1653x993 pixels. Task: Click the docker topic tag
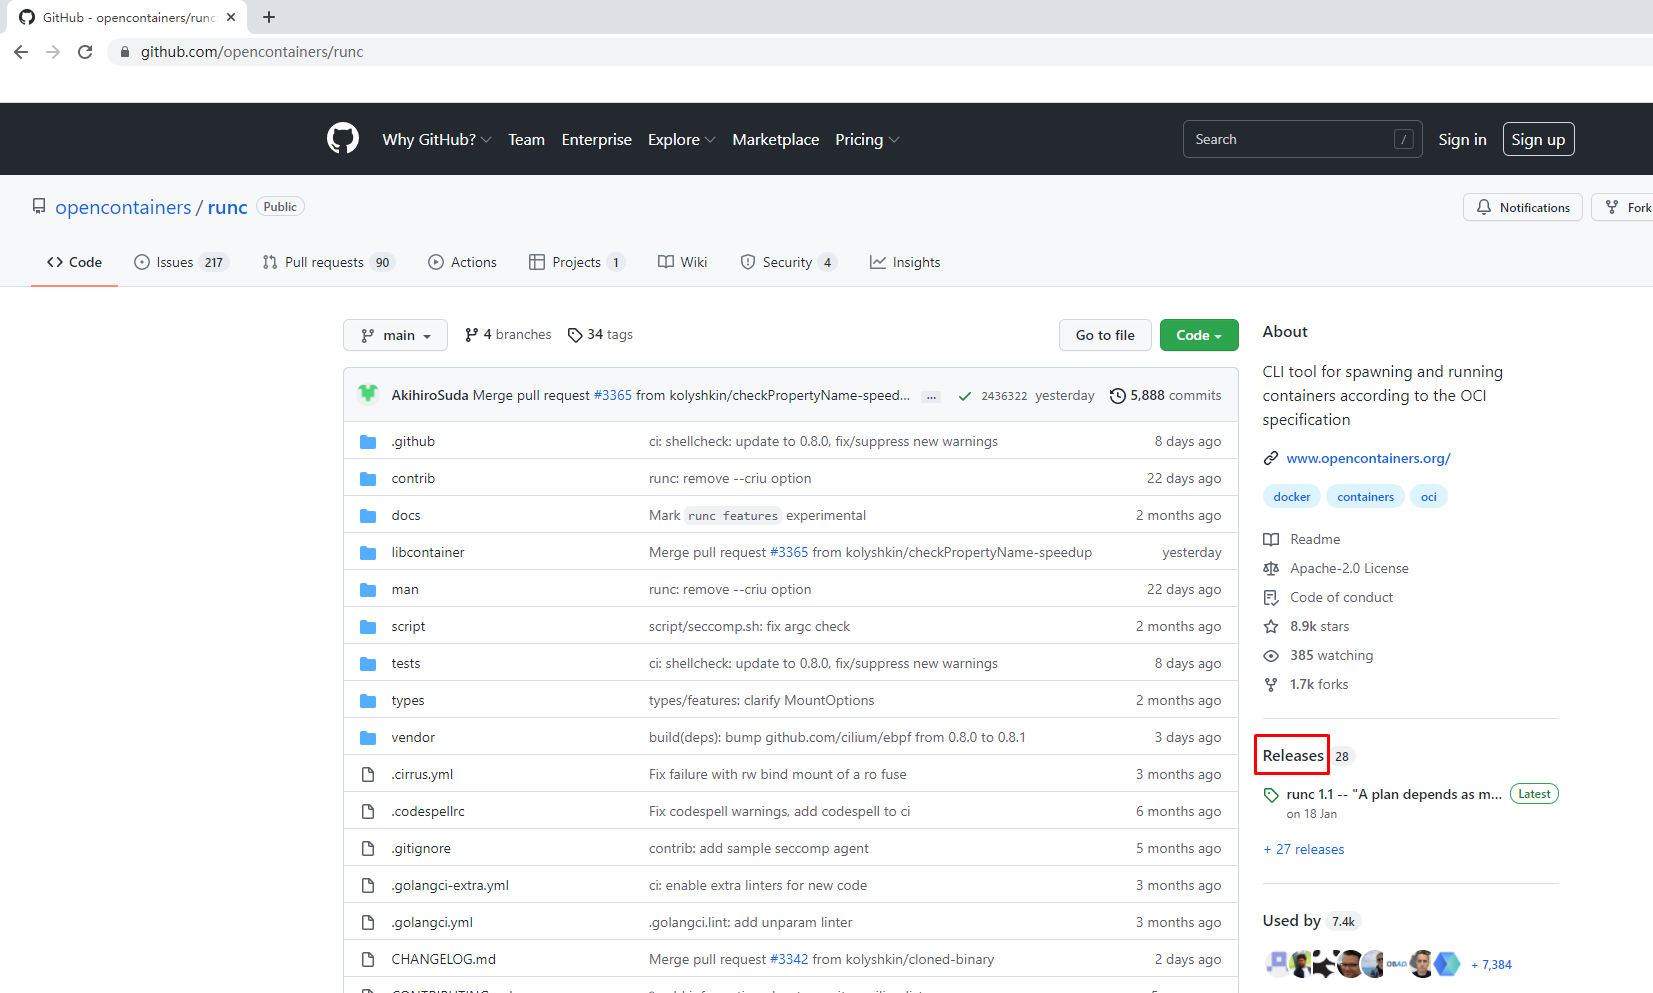(x=1291, y=497)
